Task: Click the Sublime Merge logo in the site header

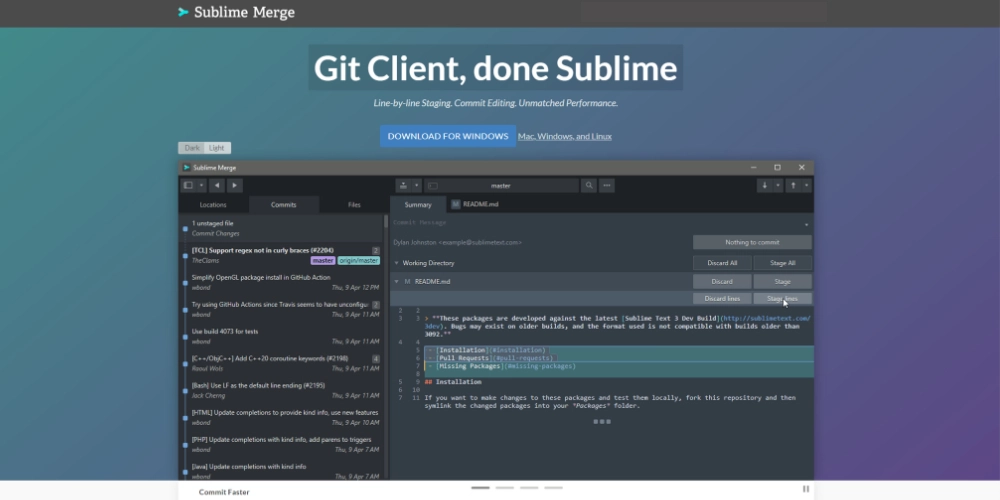Action: coord(237,12)
